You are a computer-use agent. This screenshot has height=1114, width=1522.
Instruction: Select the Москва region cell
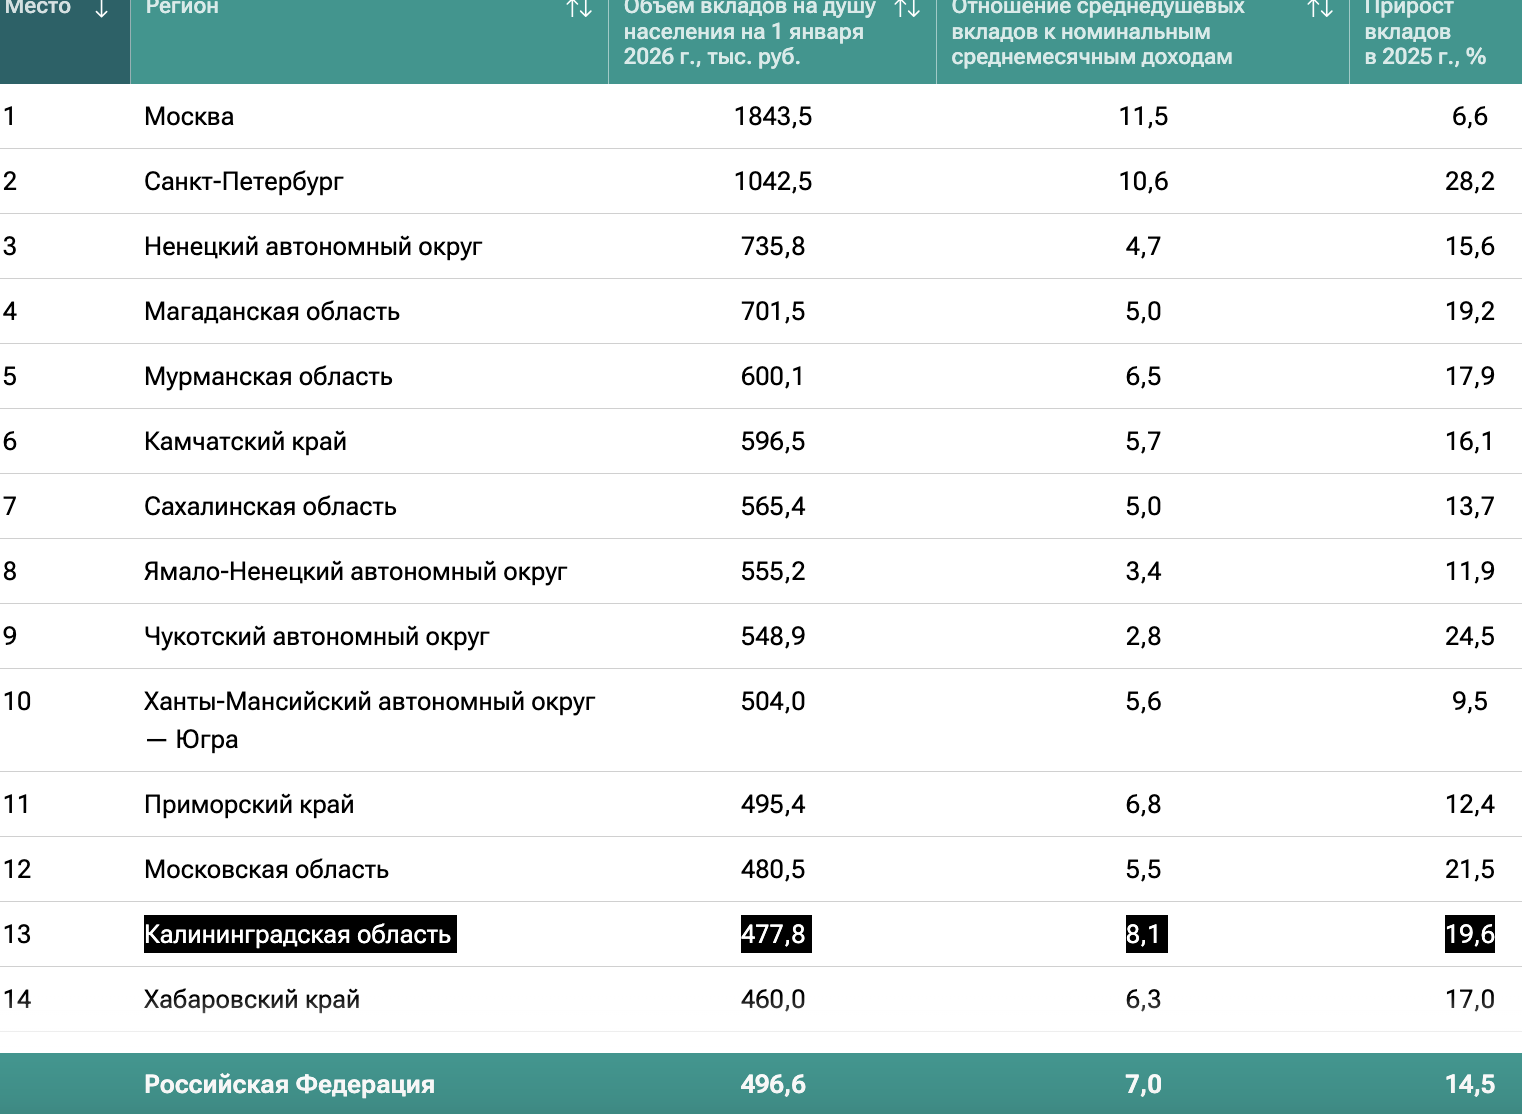(x=189, y=117)
